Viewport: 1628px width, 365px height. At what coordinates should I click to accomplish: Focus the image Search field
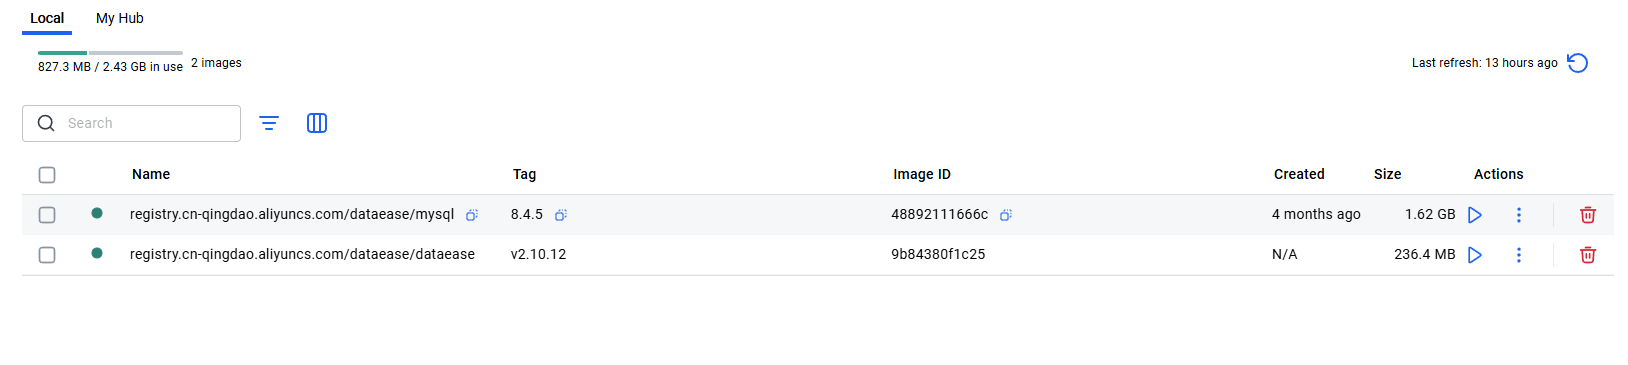click(x=131, y=123)
